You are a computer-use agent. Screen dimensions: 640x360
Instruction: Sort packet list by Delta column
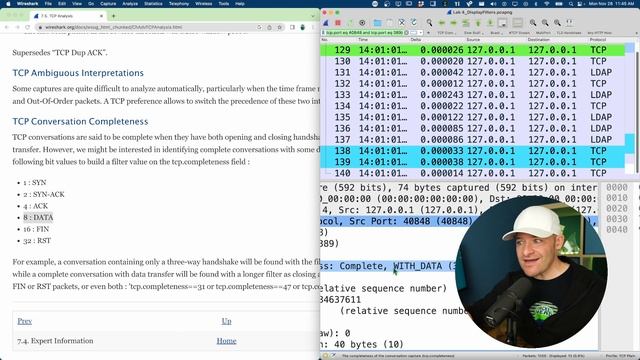tap(416, 40)
